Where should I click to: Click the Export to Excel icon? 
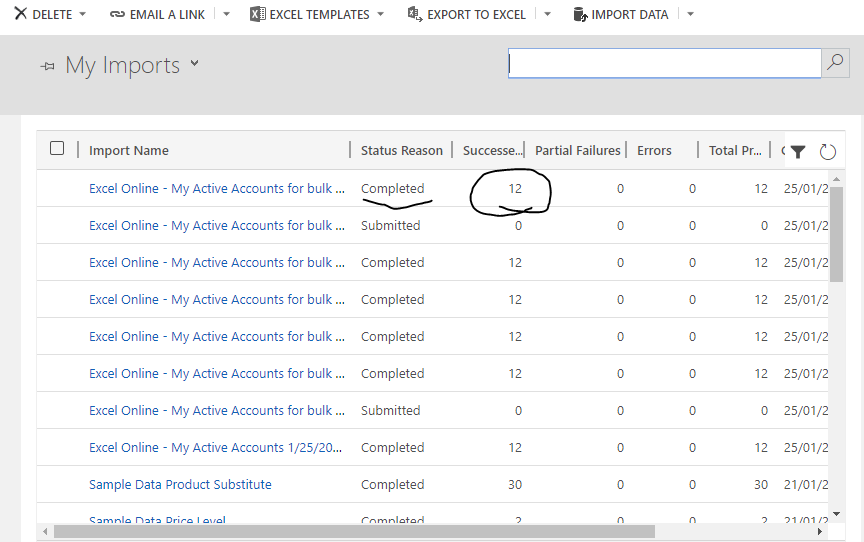[415, 14]
